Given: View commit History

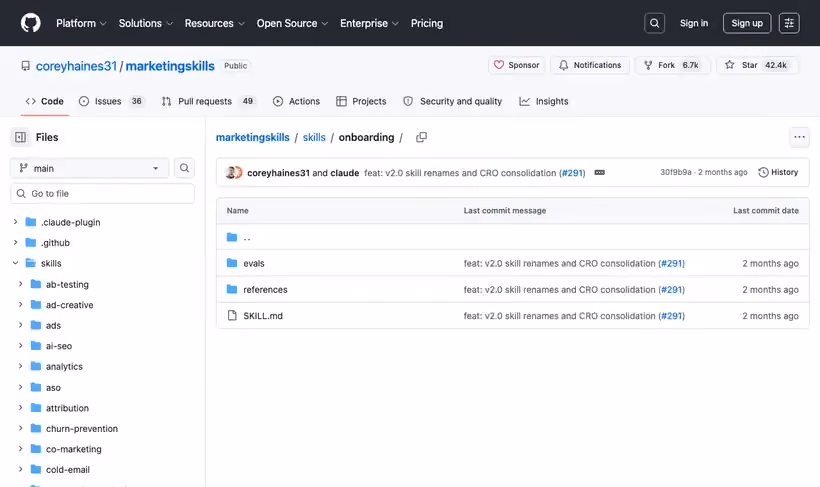Looking at the screenshot, I should (778, 172).
